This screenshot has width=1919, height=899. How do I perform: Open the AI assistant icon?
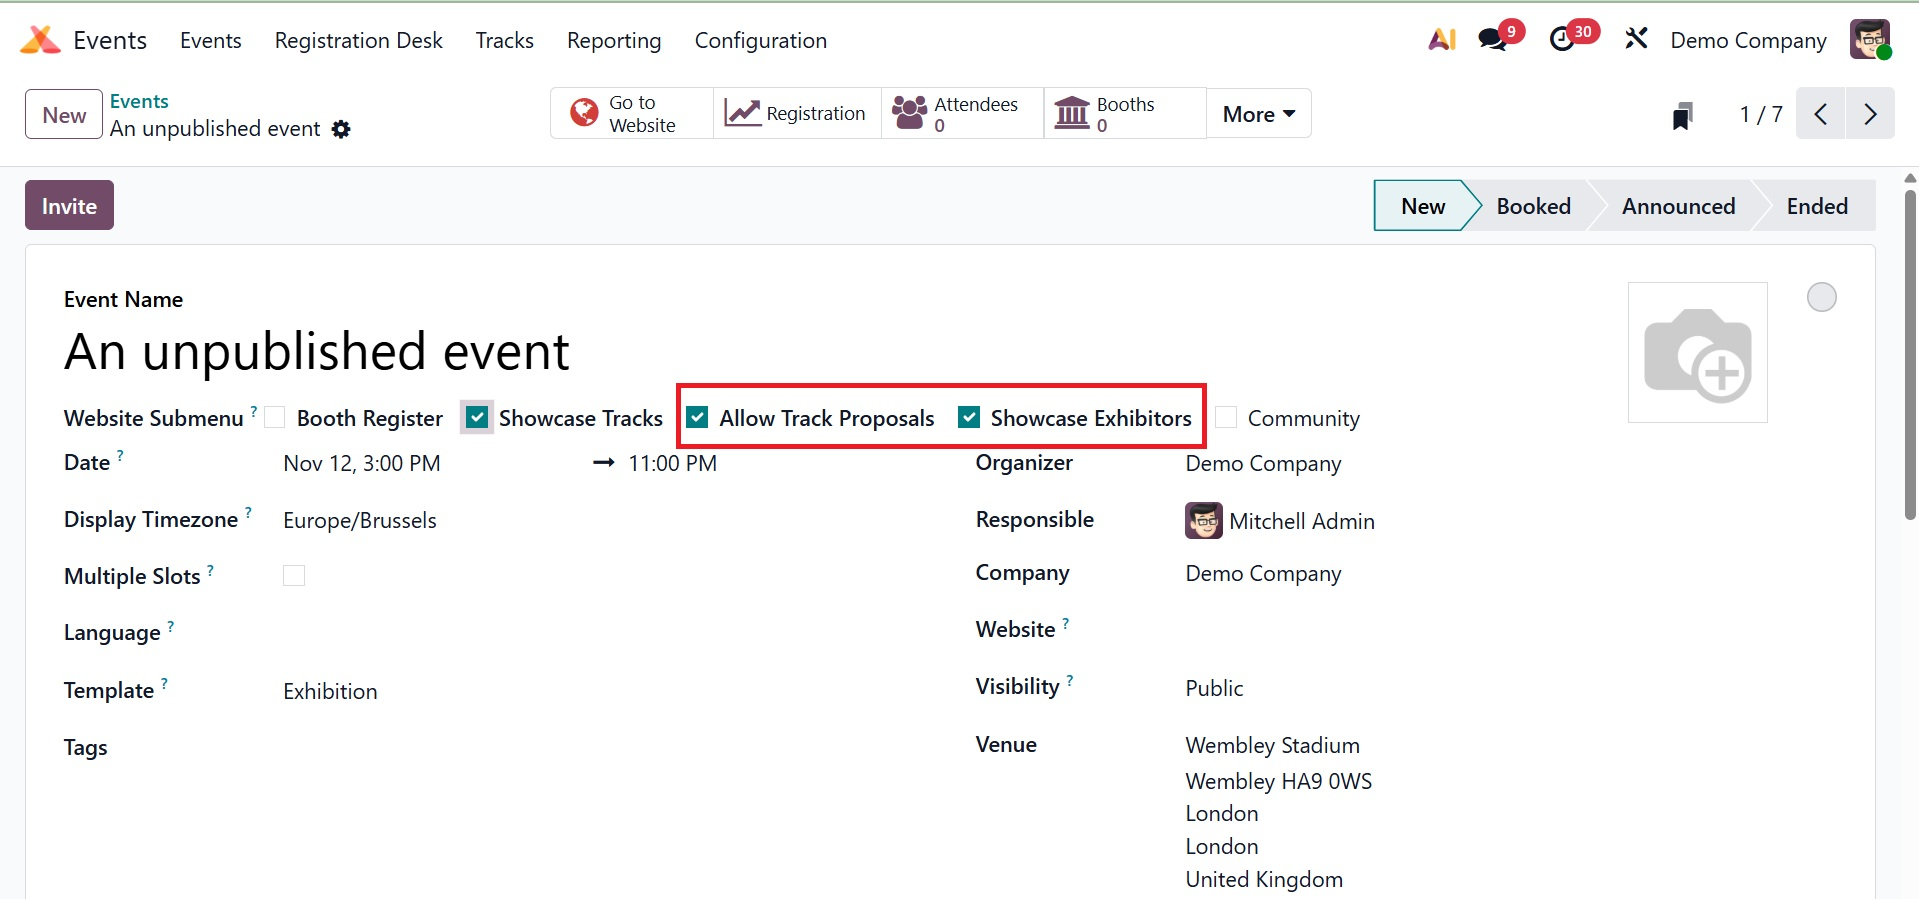[1441, 40]
